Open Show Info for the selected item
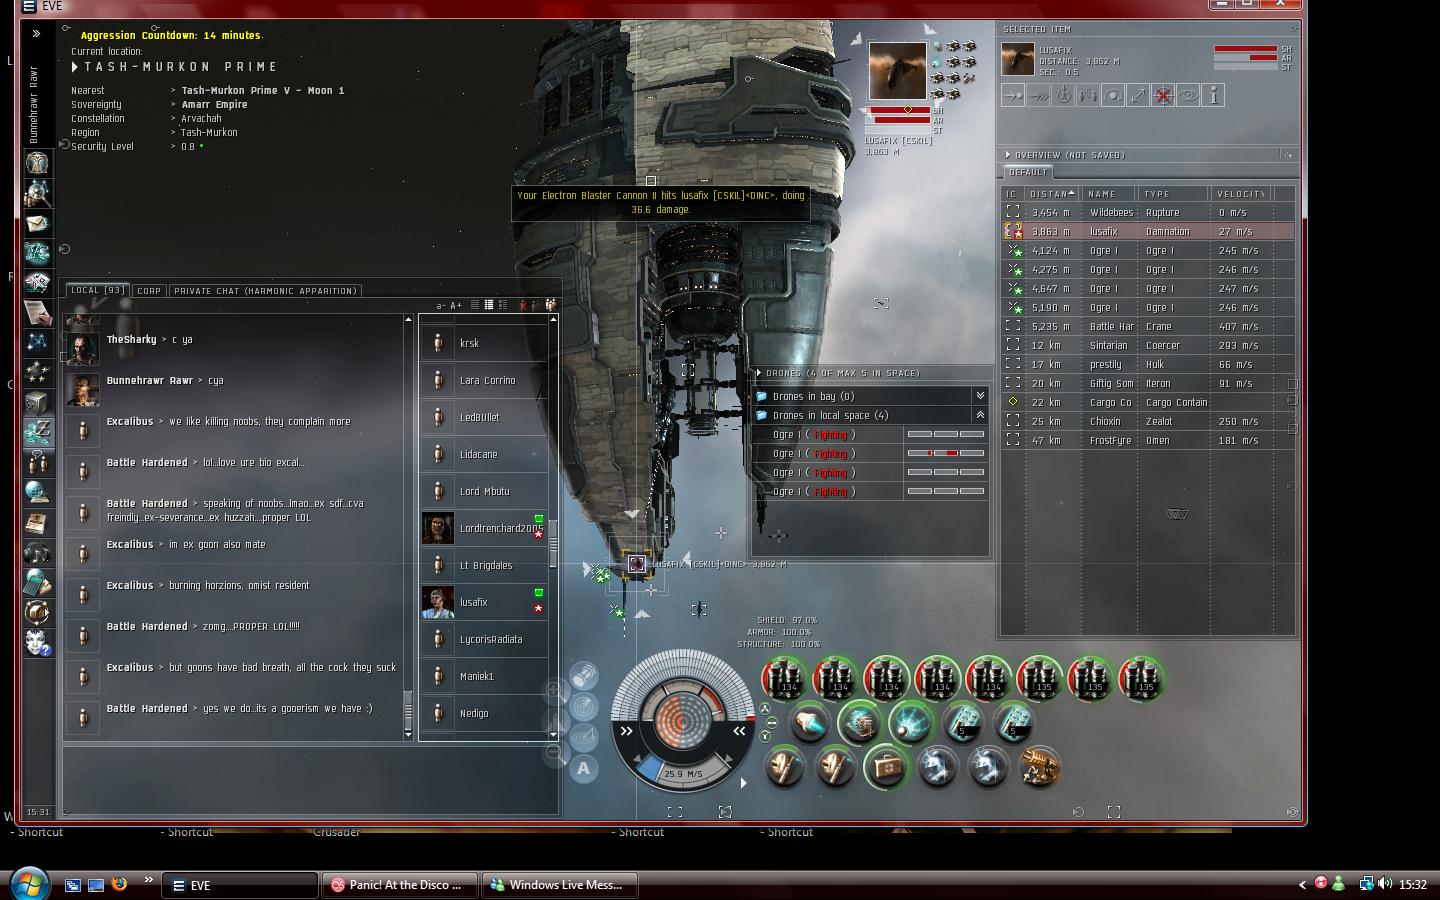The width and height of the screenshot is (1440, 900). [1213, 95]
